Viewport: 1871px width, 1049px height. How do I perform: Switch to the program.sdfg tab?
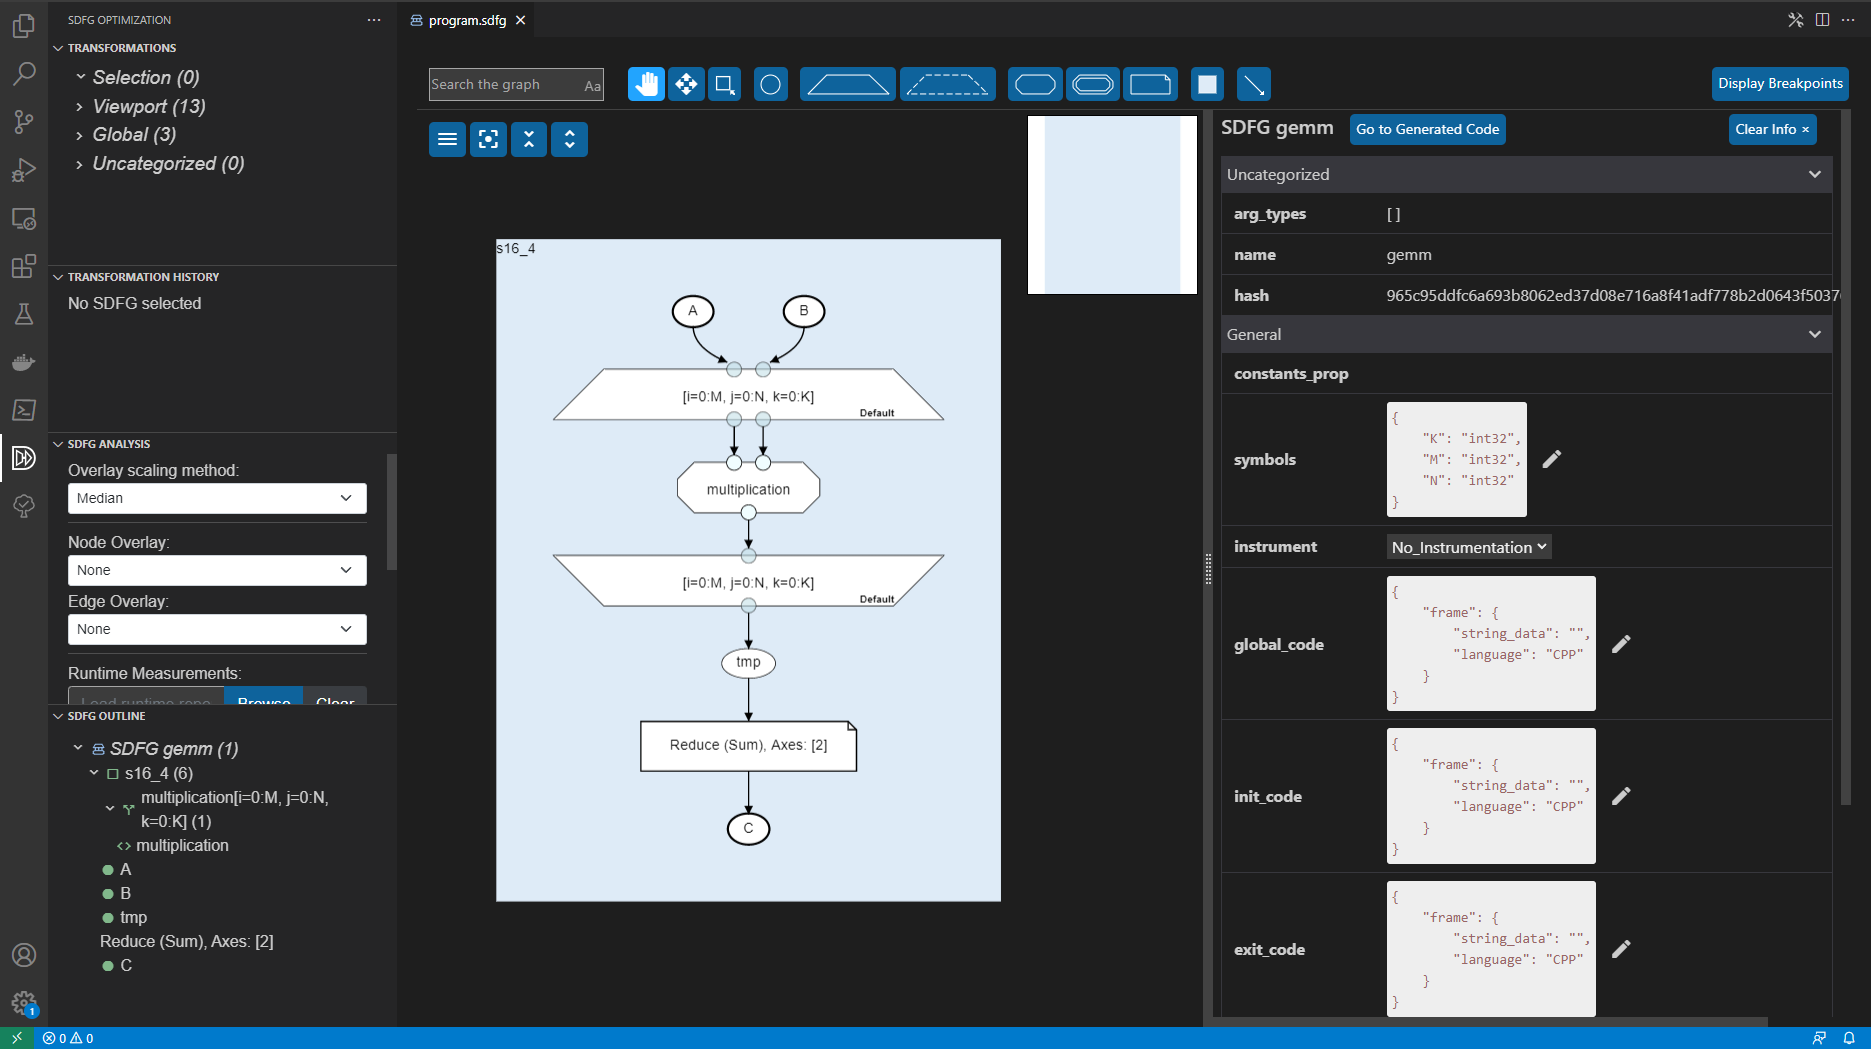pyautogui.click(x=467, y=20)
